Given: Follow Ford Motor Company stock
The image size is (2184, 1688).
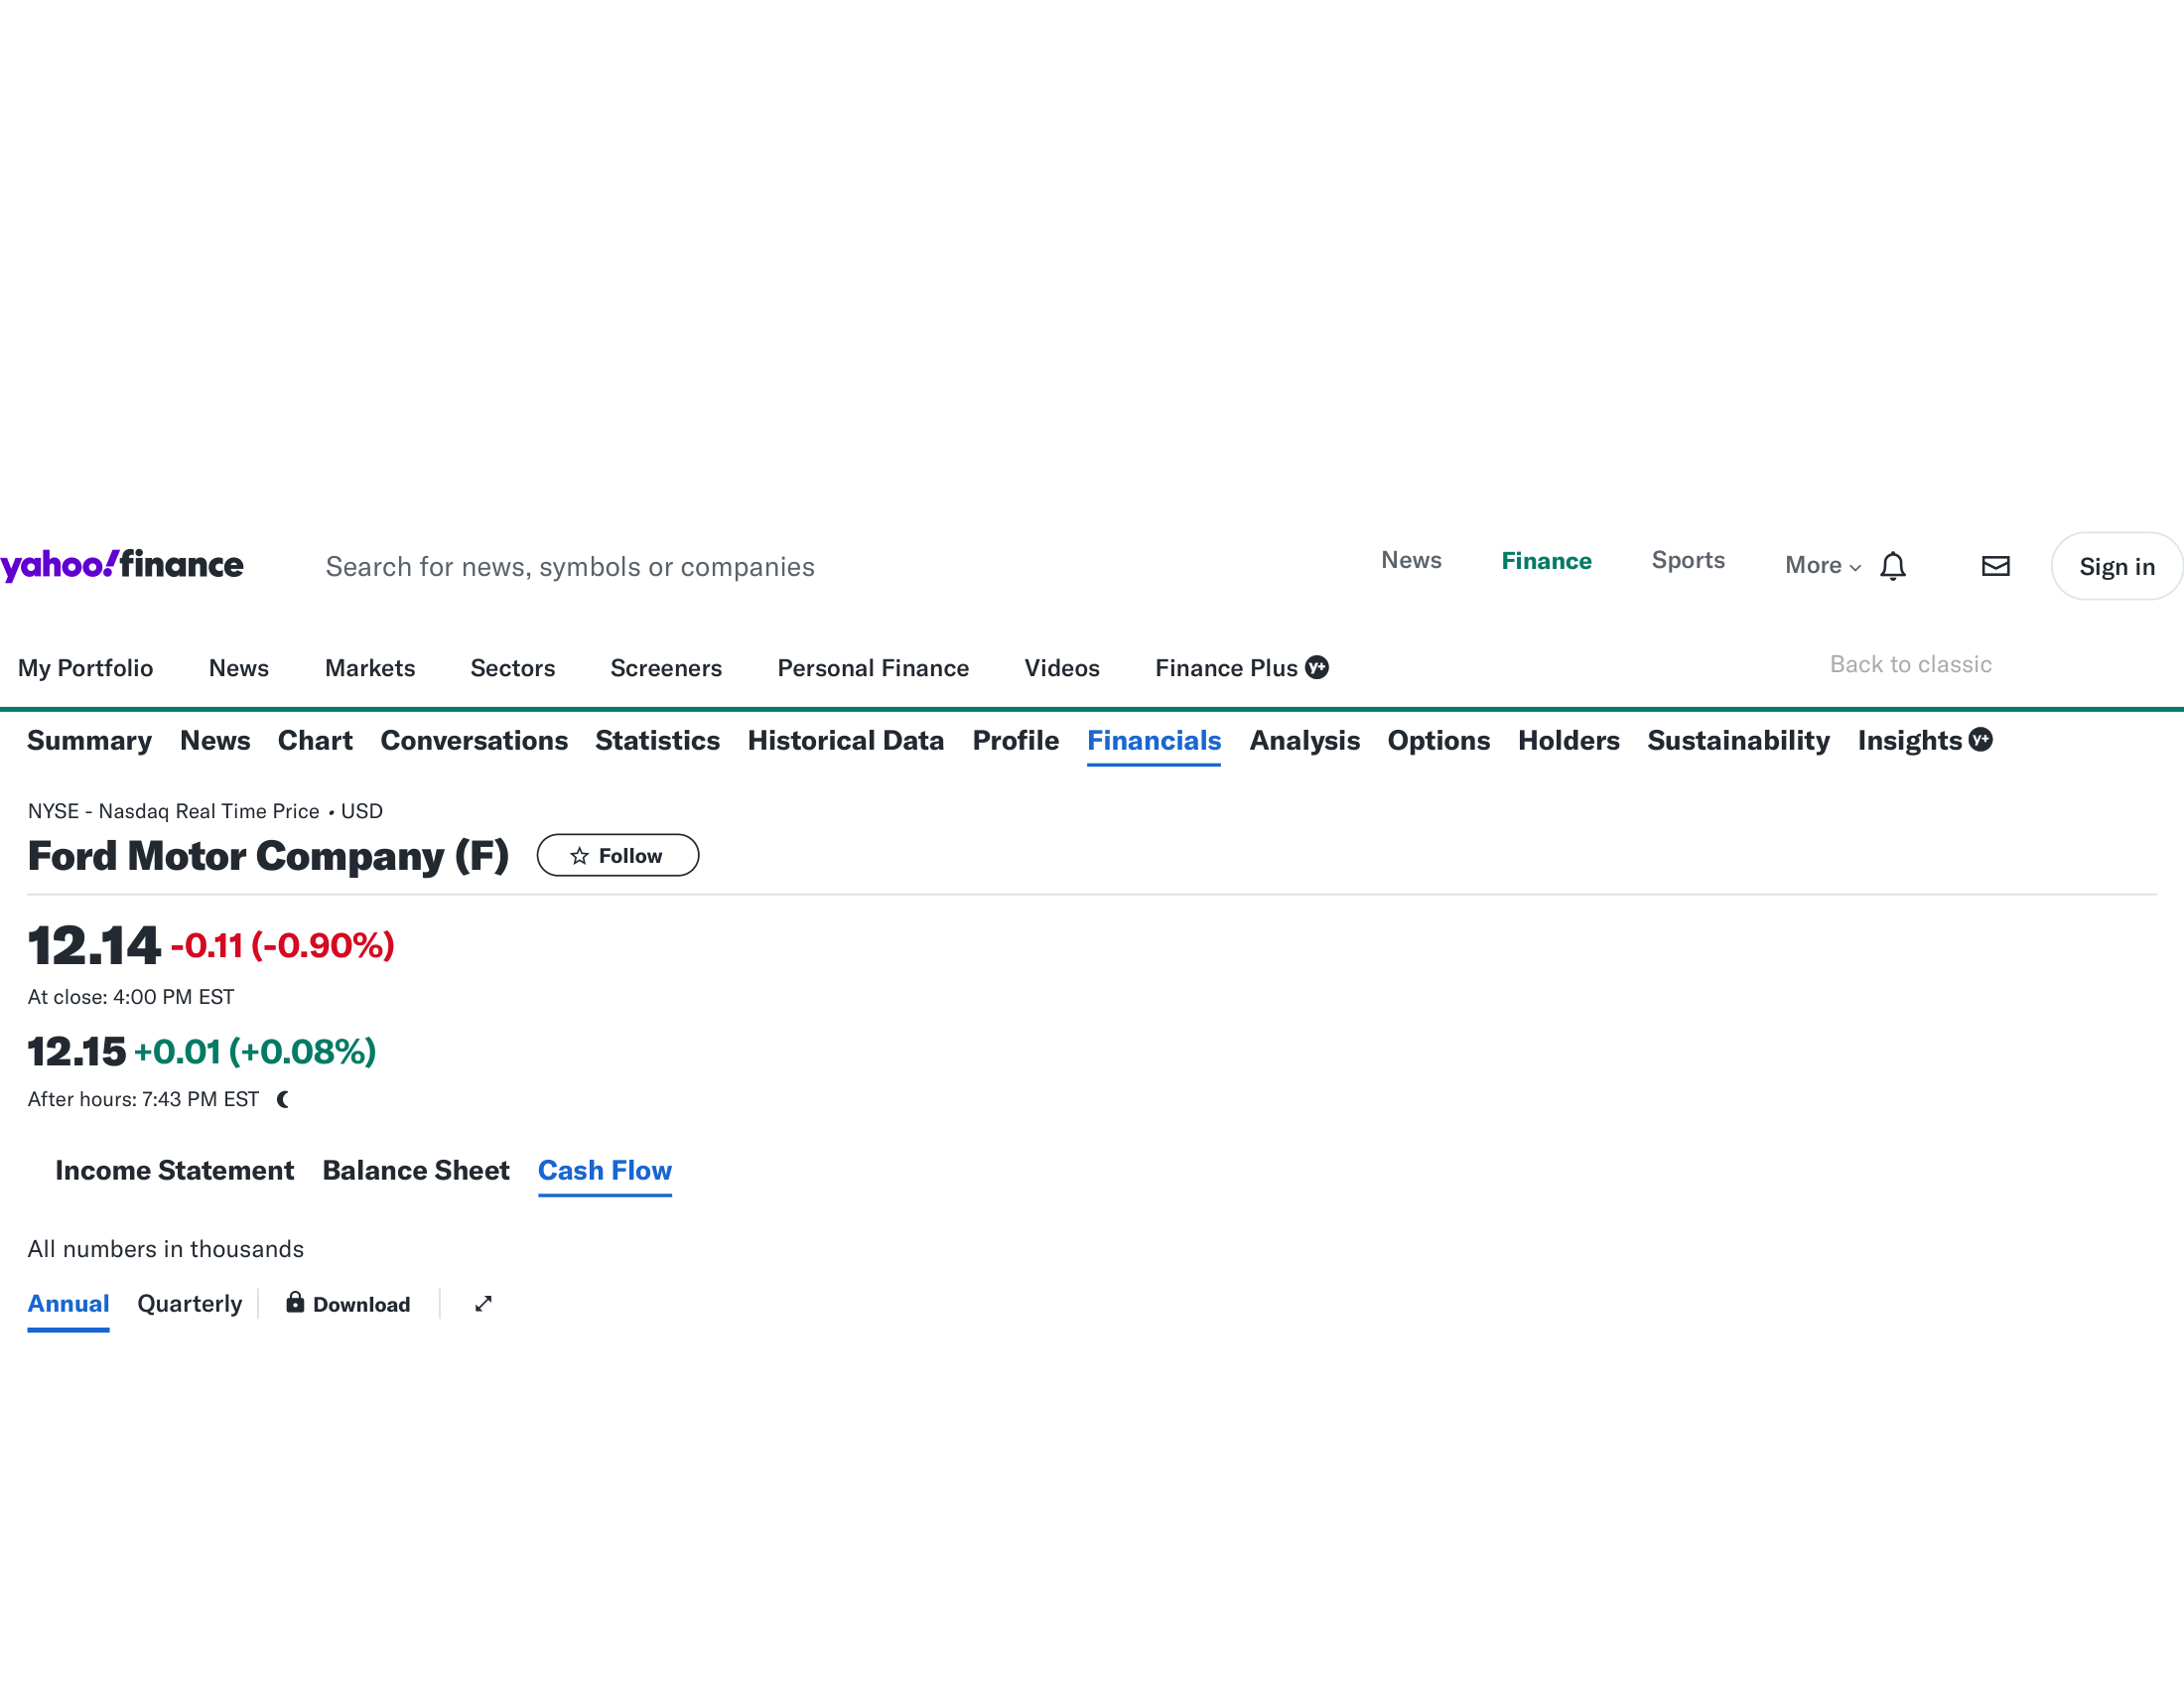Looking at the screenshot, I should coord(617,856).
